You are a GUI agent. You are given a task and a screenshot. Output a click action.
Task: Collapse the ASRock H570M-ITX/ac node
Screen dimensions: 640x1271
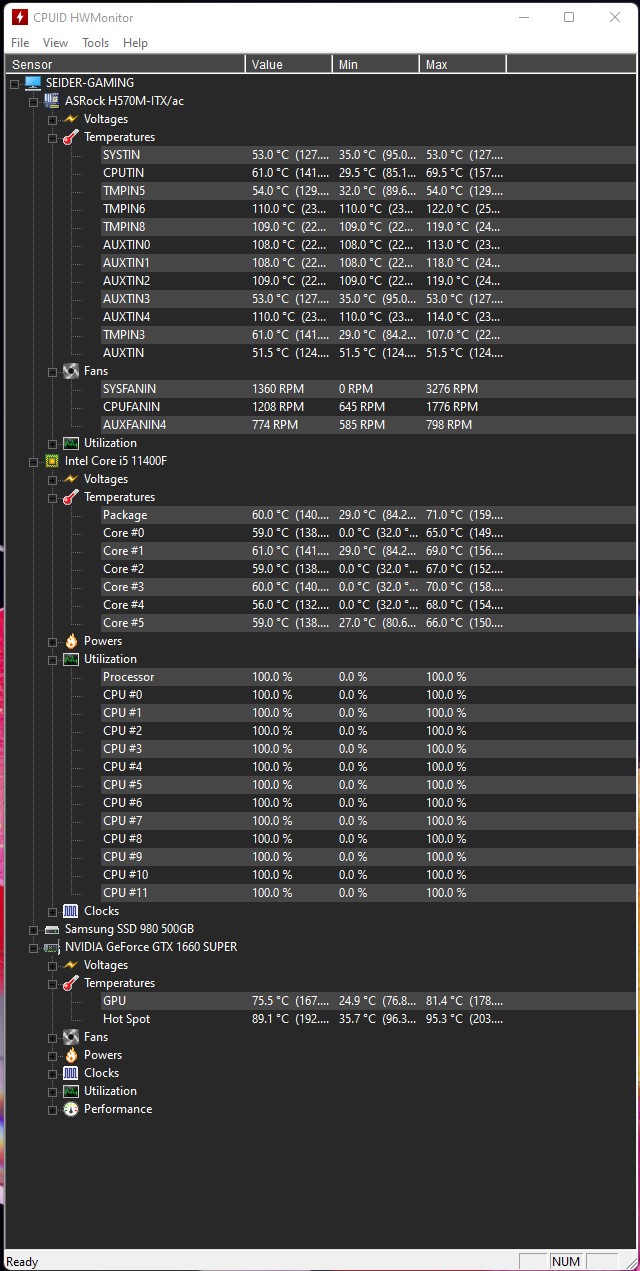pyautogui.click(x=33, y=102)
